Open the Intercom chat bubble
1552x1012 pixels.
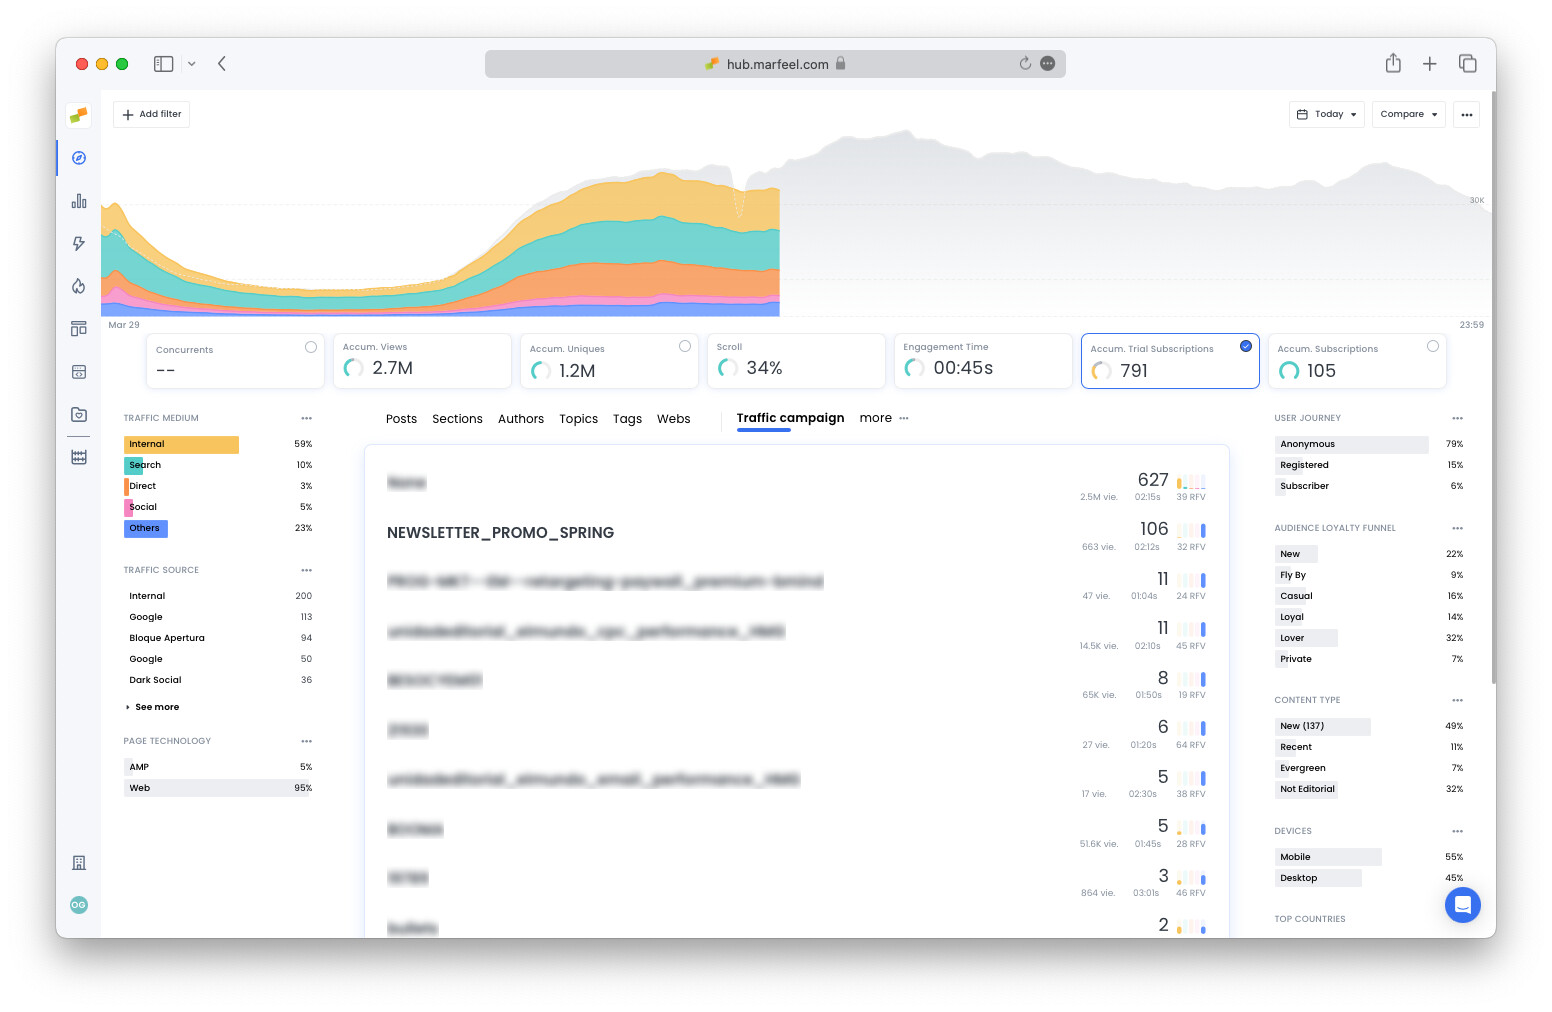coord(1463,905)
